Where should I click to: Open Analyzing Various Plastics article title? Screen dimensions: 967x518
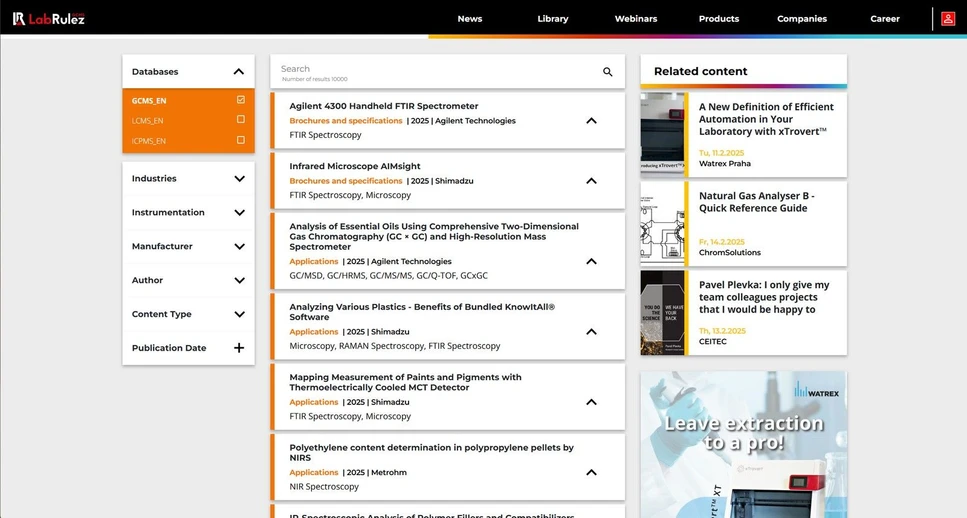422,311
